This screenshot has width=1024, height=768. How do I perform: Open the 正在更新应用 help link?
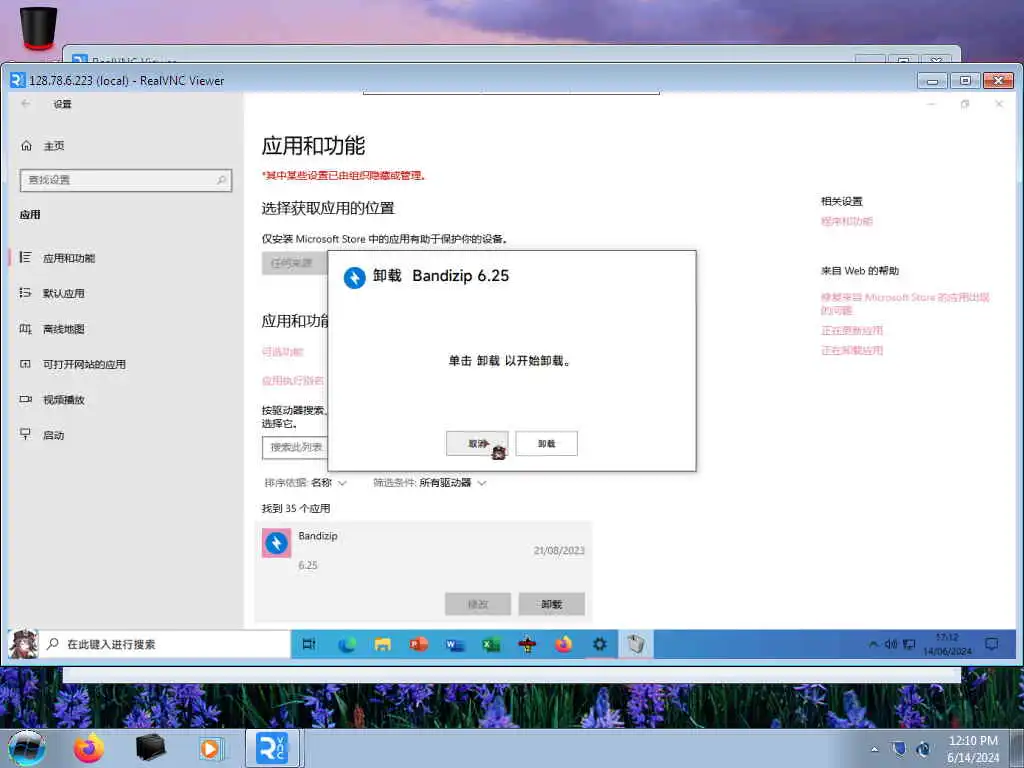coord(852,330)
